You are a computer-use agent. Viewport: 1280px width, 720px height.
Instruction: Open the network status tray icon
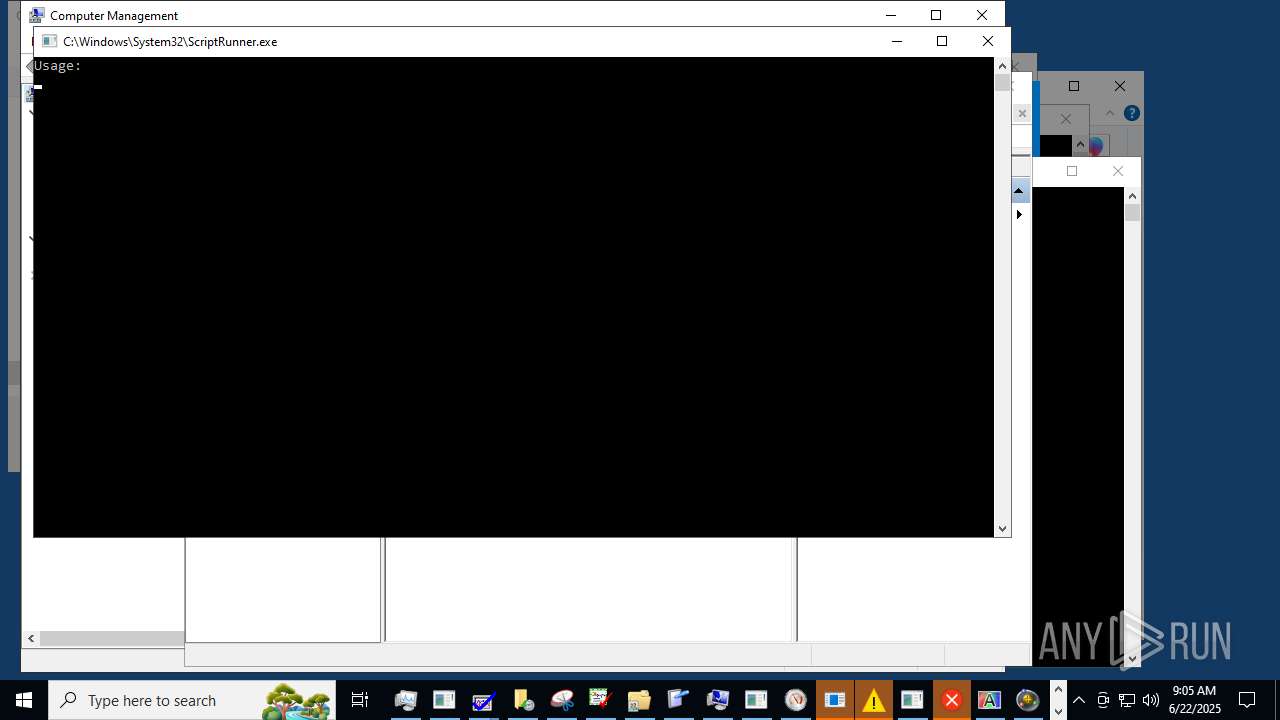coord(1127,700)
